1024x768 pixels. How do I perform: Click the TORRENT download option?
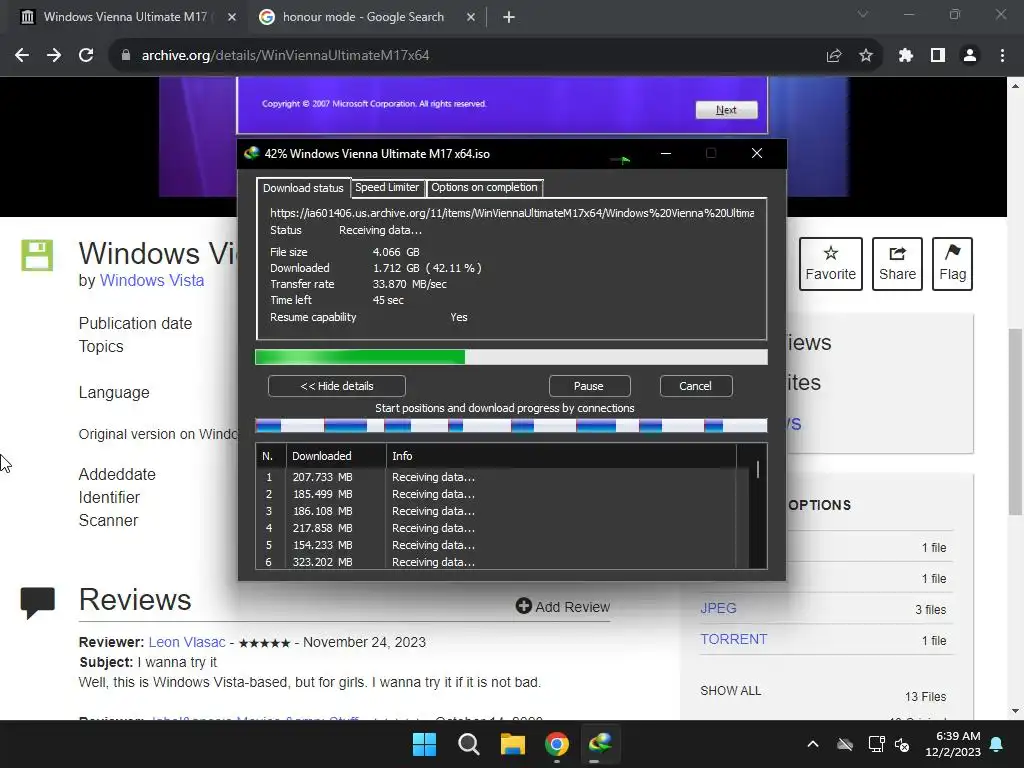(x=733, y=639)
